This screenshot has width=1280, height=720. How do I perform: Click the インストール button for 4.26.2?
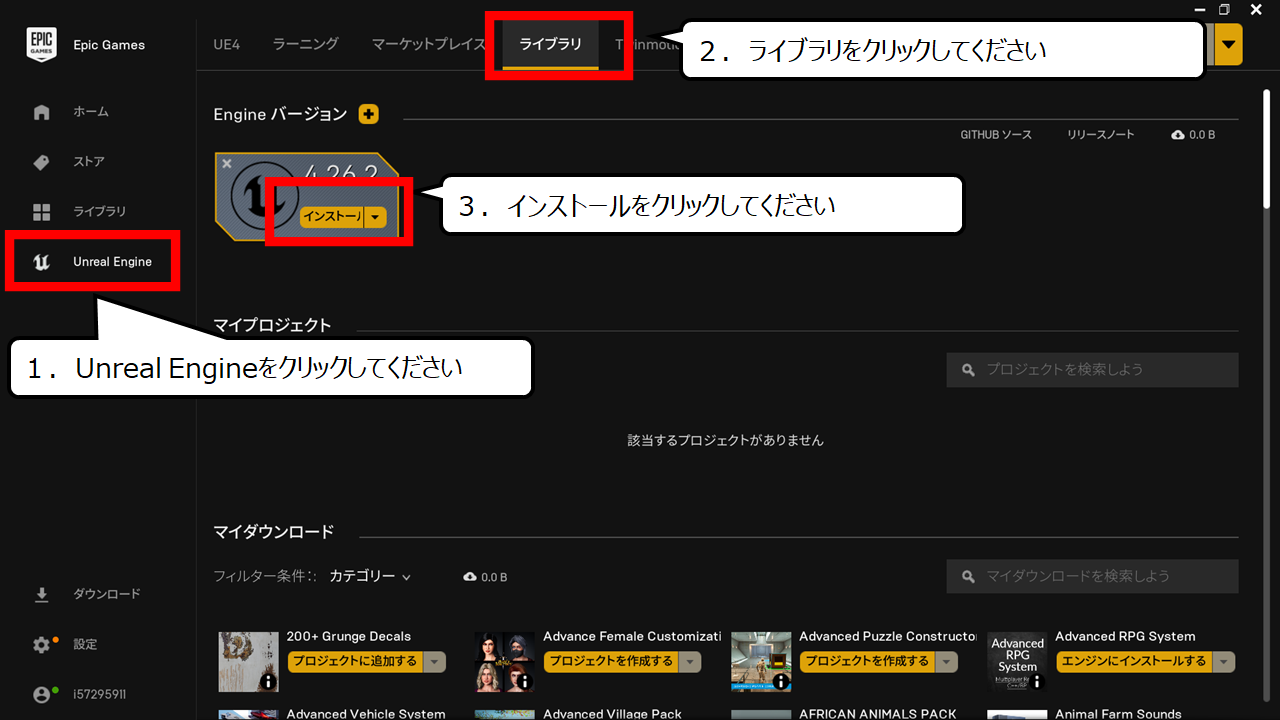(332, 217)
